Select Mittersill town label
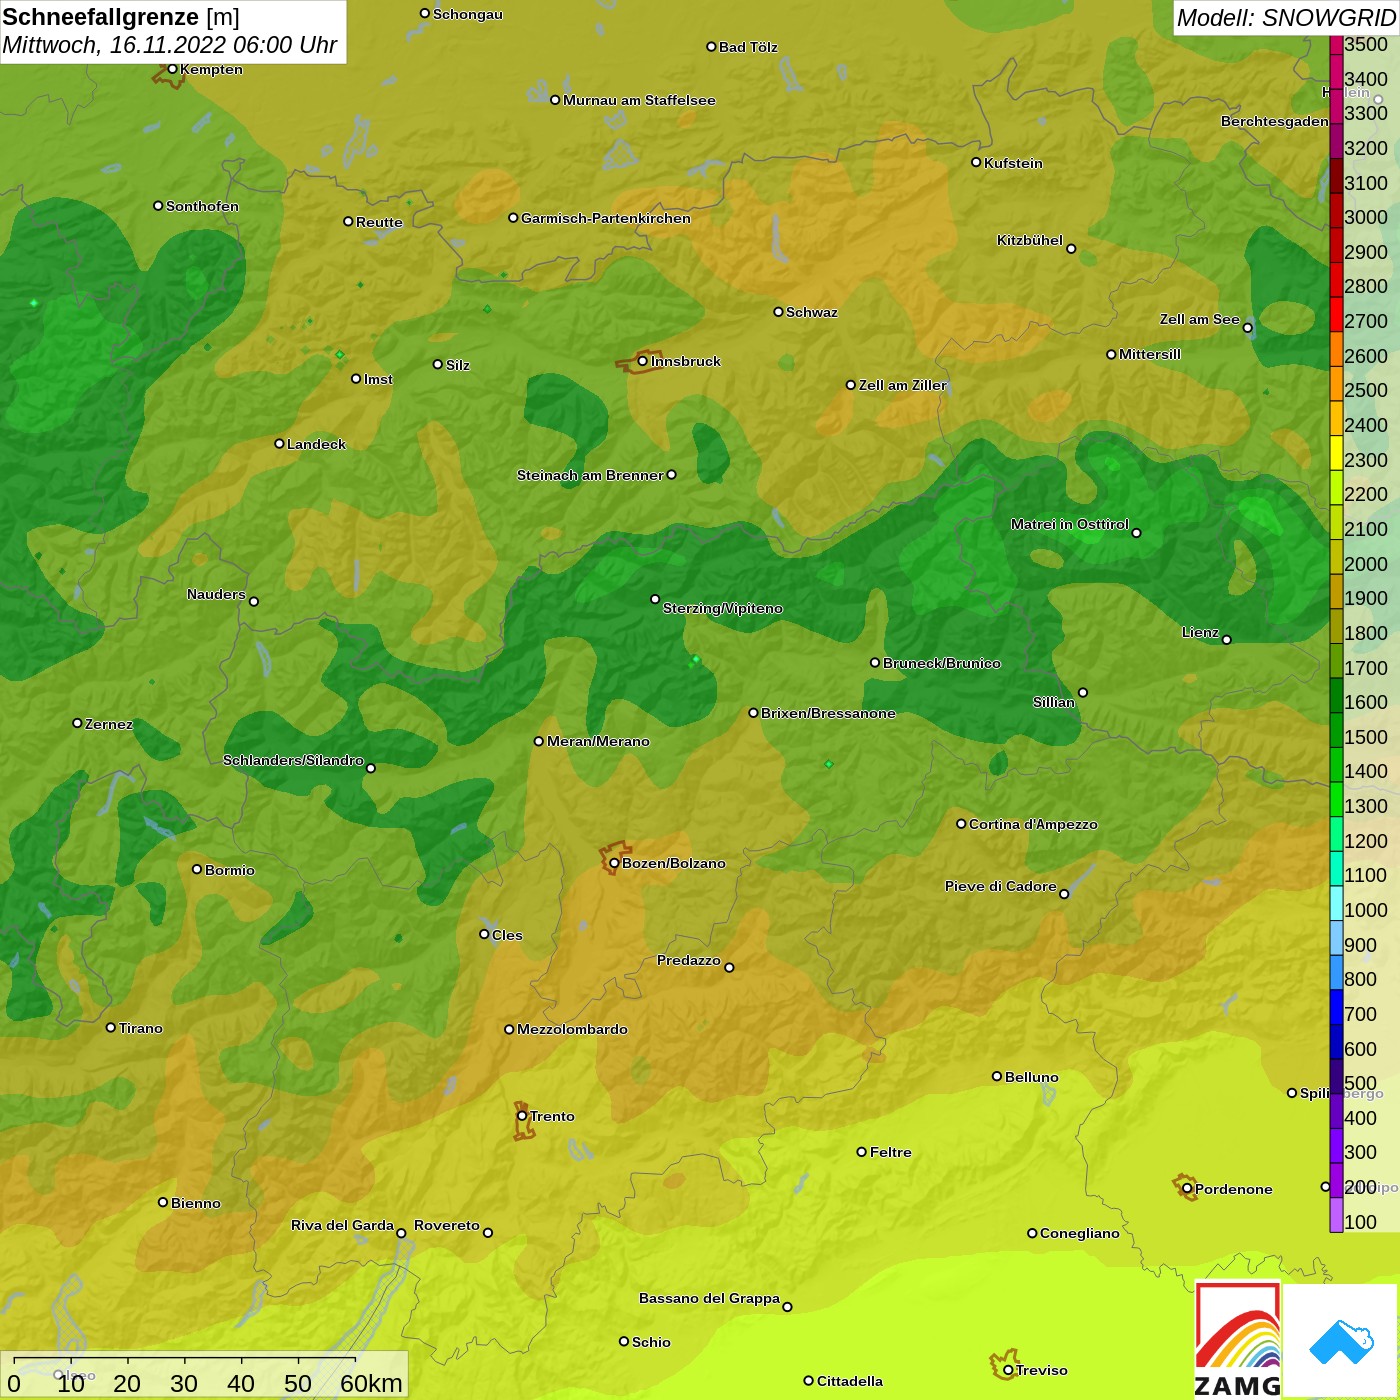 coord(1150,354)
